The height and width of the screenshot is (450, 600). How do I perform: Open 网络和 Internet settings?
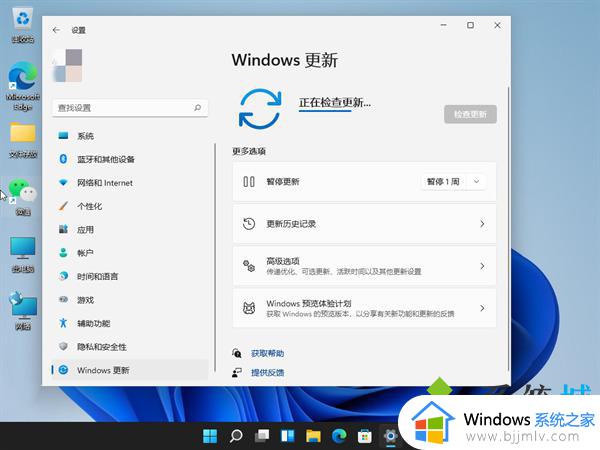click(x=130, y=183)
